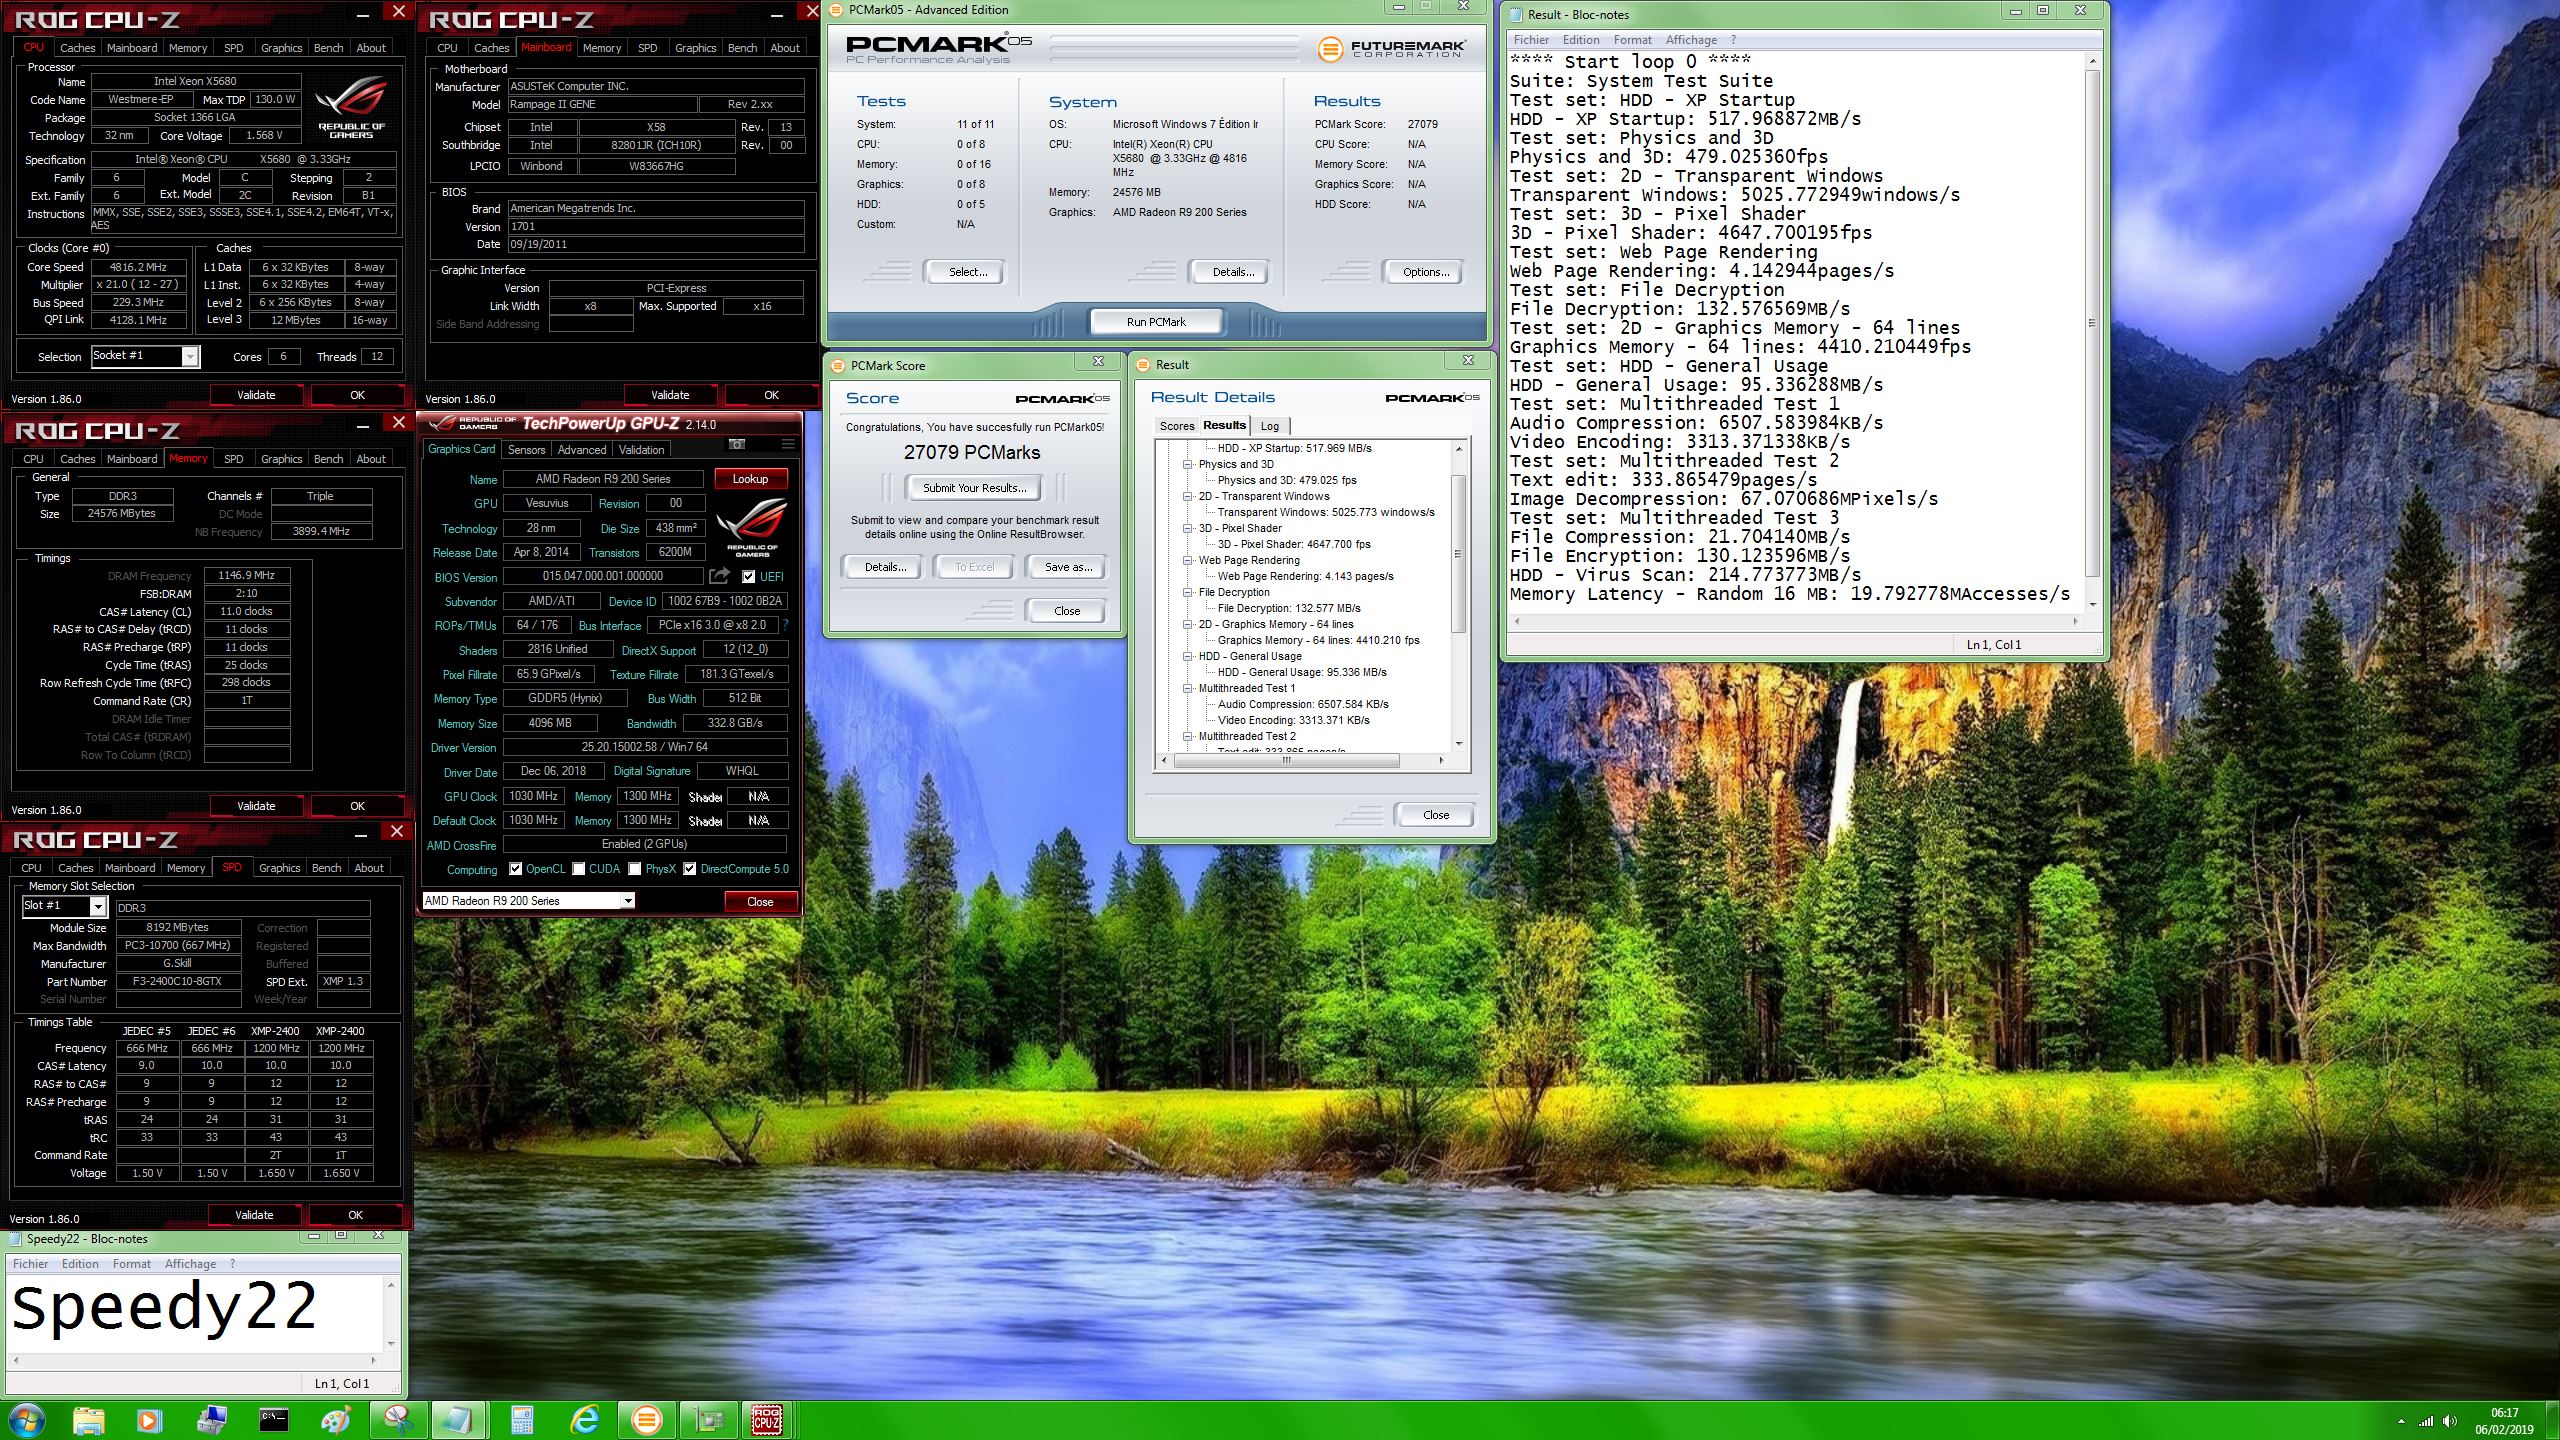Viewport: 2560px width, 1440px height.
Task: Open Windows Explorer from the taskbar
Action: click(89, 1419)
